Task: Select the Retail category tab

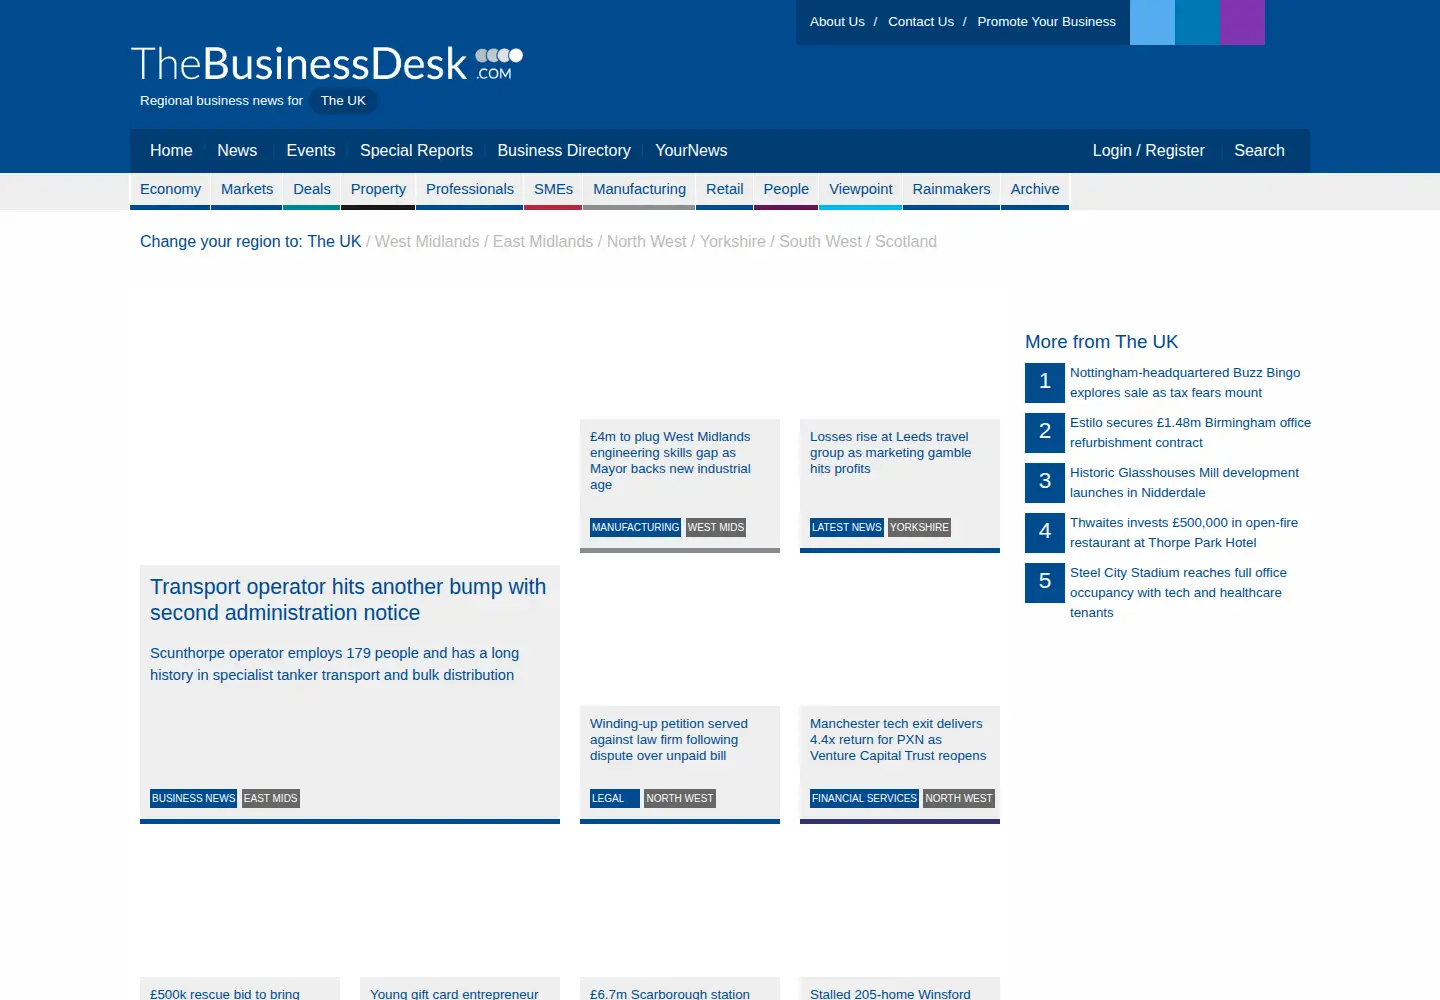Action: coord(725,189)
